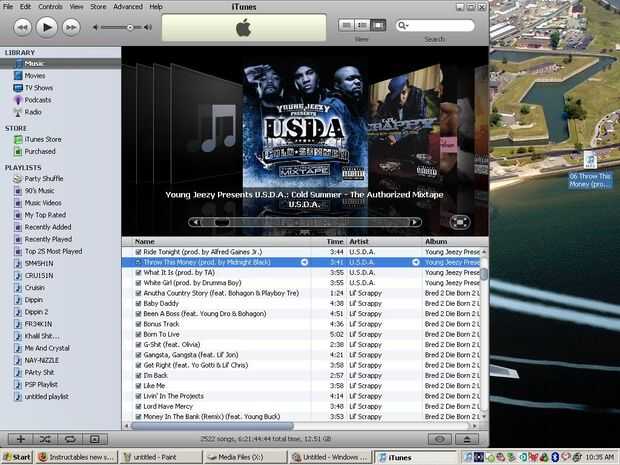Sort songs by Album column header
The image size is (620, 465).
coord(452,242)
